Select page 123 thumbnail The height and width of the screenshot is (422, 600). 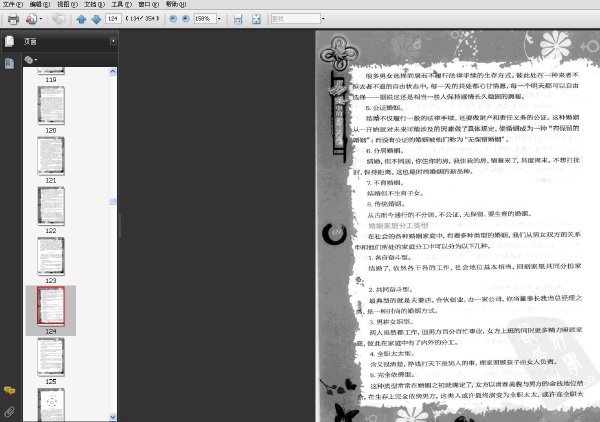[51, 256]
